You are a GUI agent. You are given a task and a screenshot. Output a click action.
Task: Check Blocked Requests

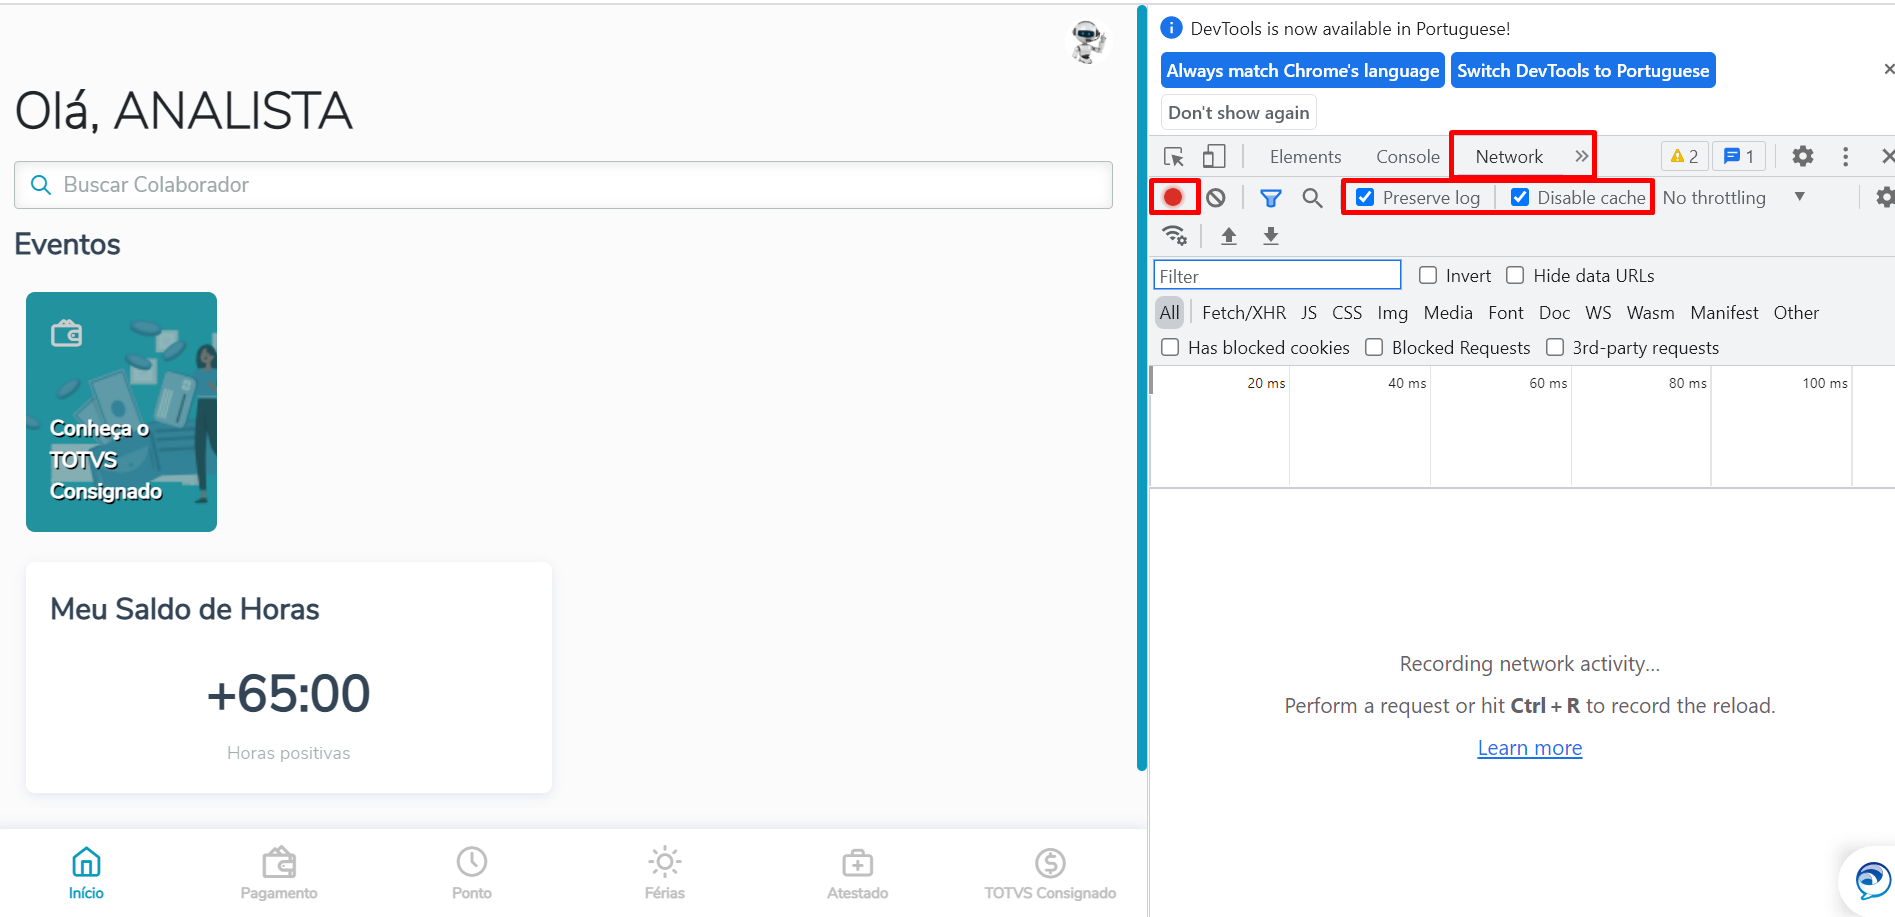click(1374, 347)
